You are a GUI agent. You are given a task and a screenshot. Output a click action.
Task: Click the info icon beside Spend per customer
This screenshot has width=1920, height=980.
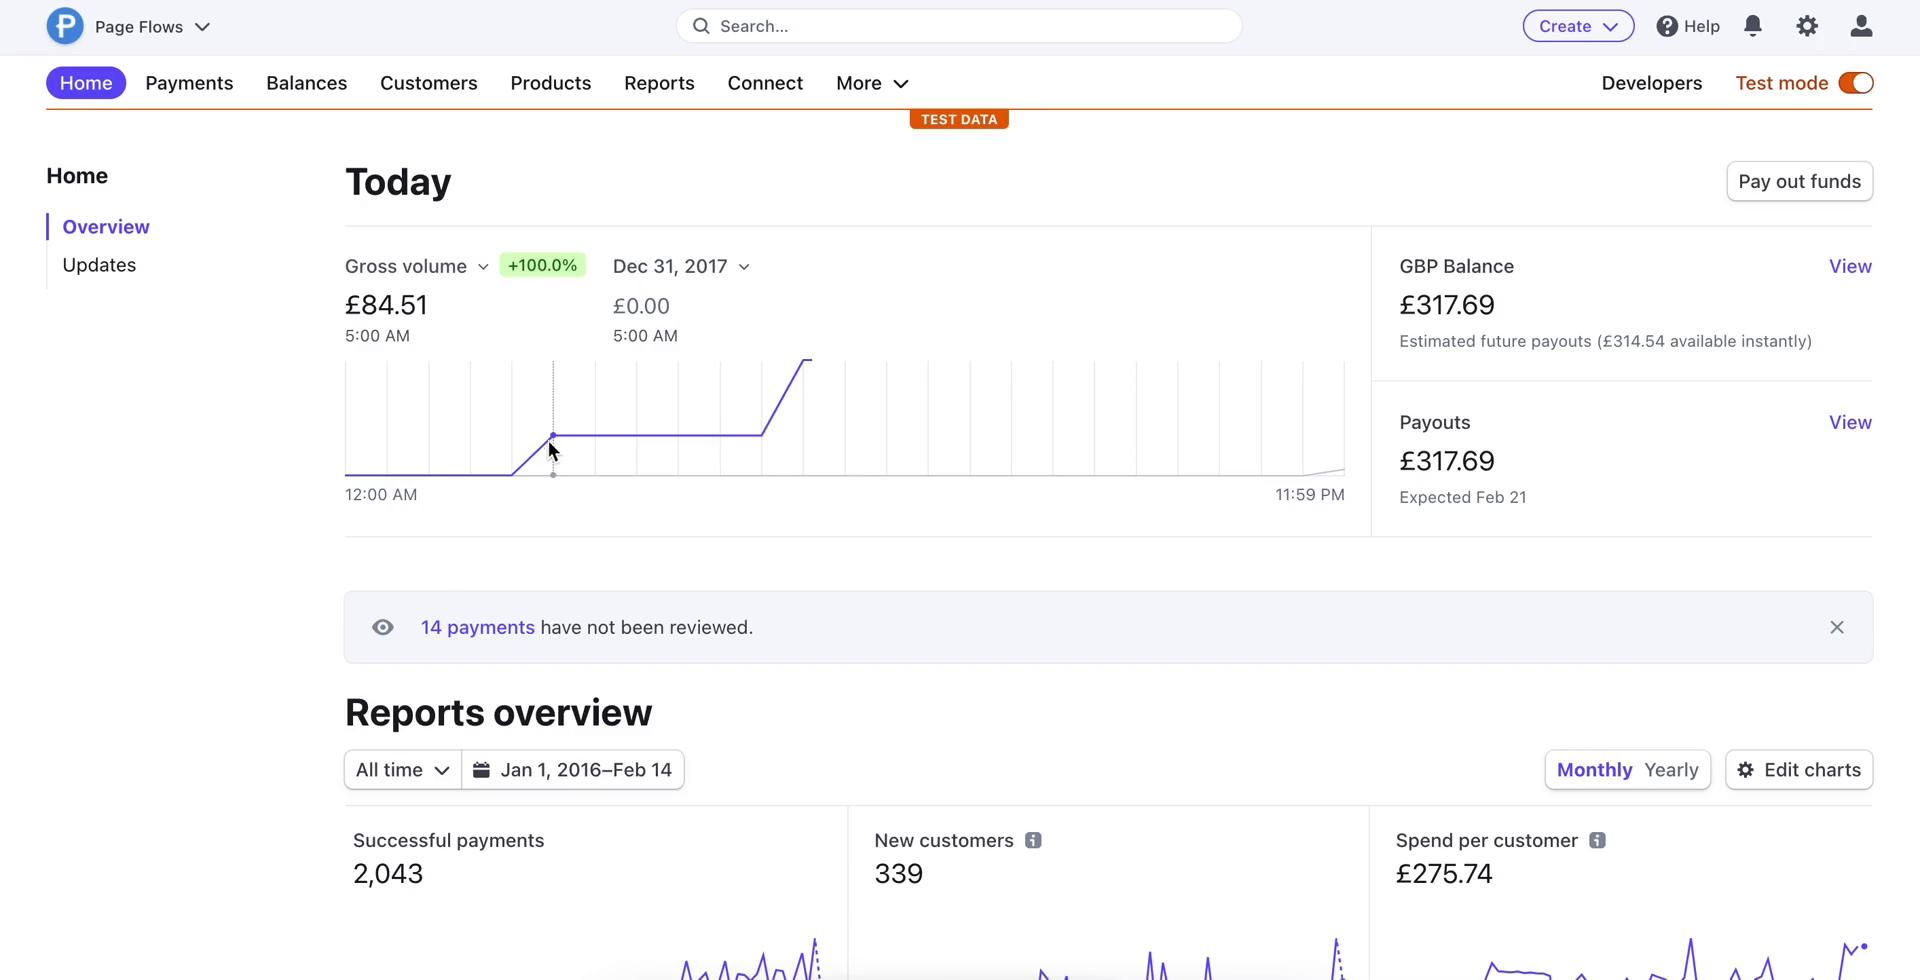[1597, 841]
